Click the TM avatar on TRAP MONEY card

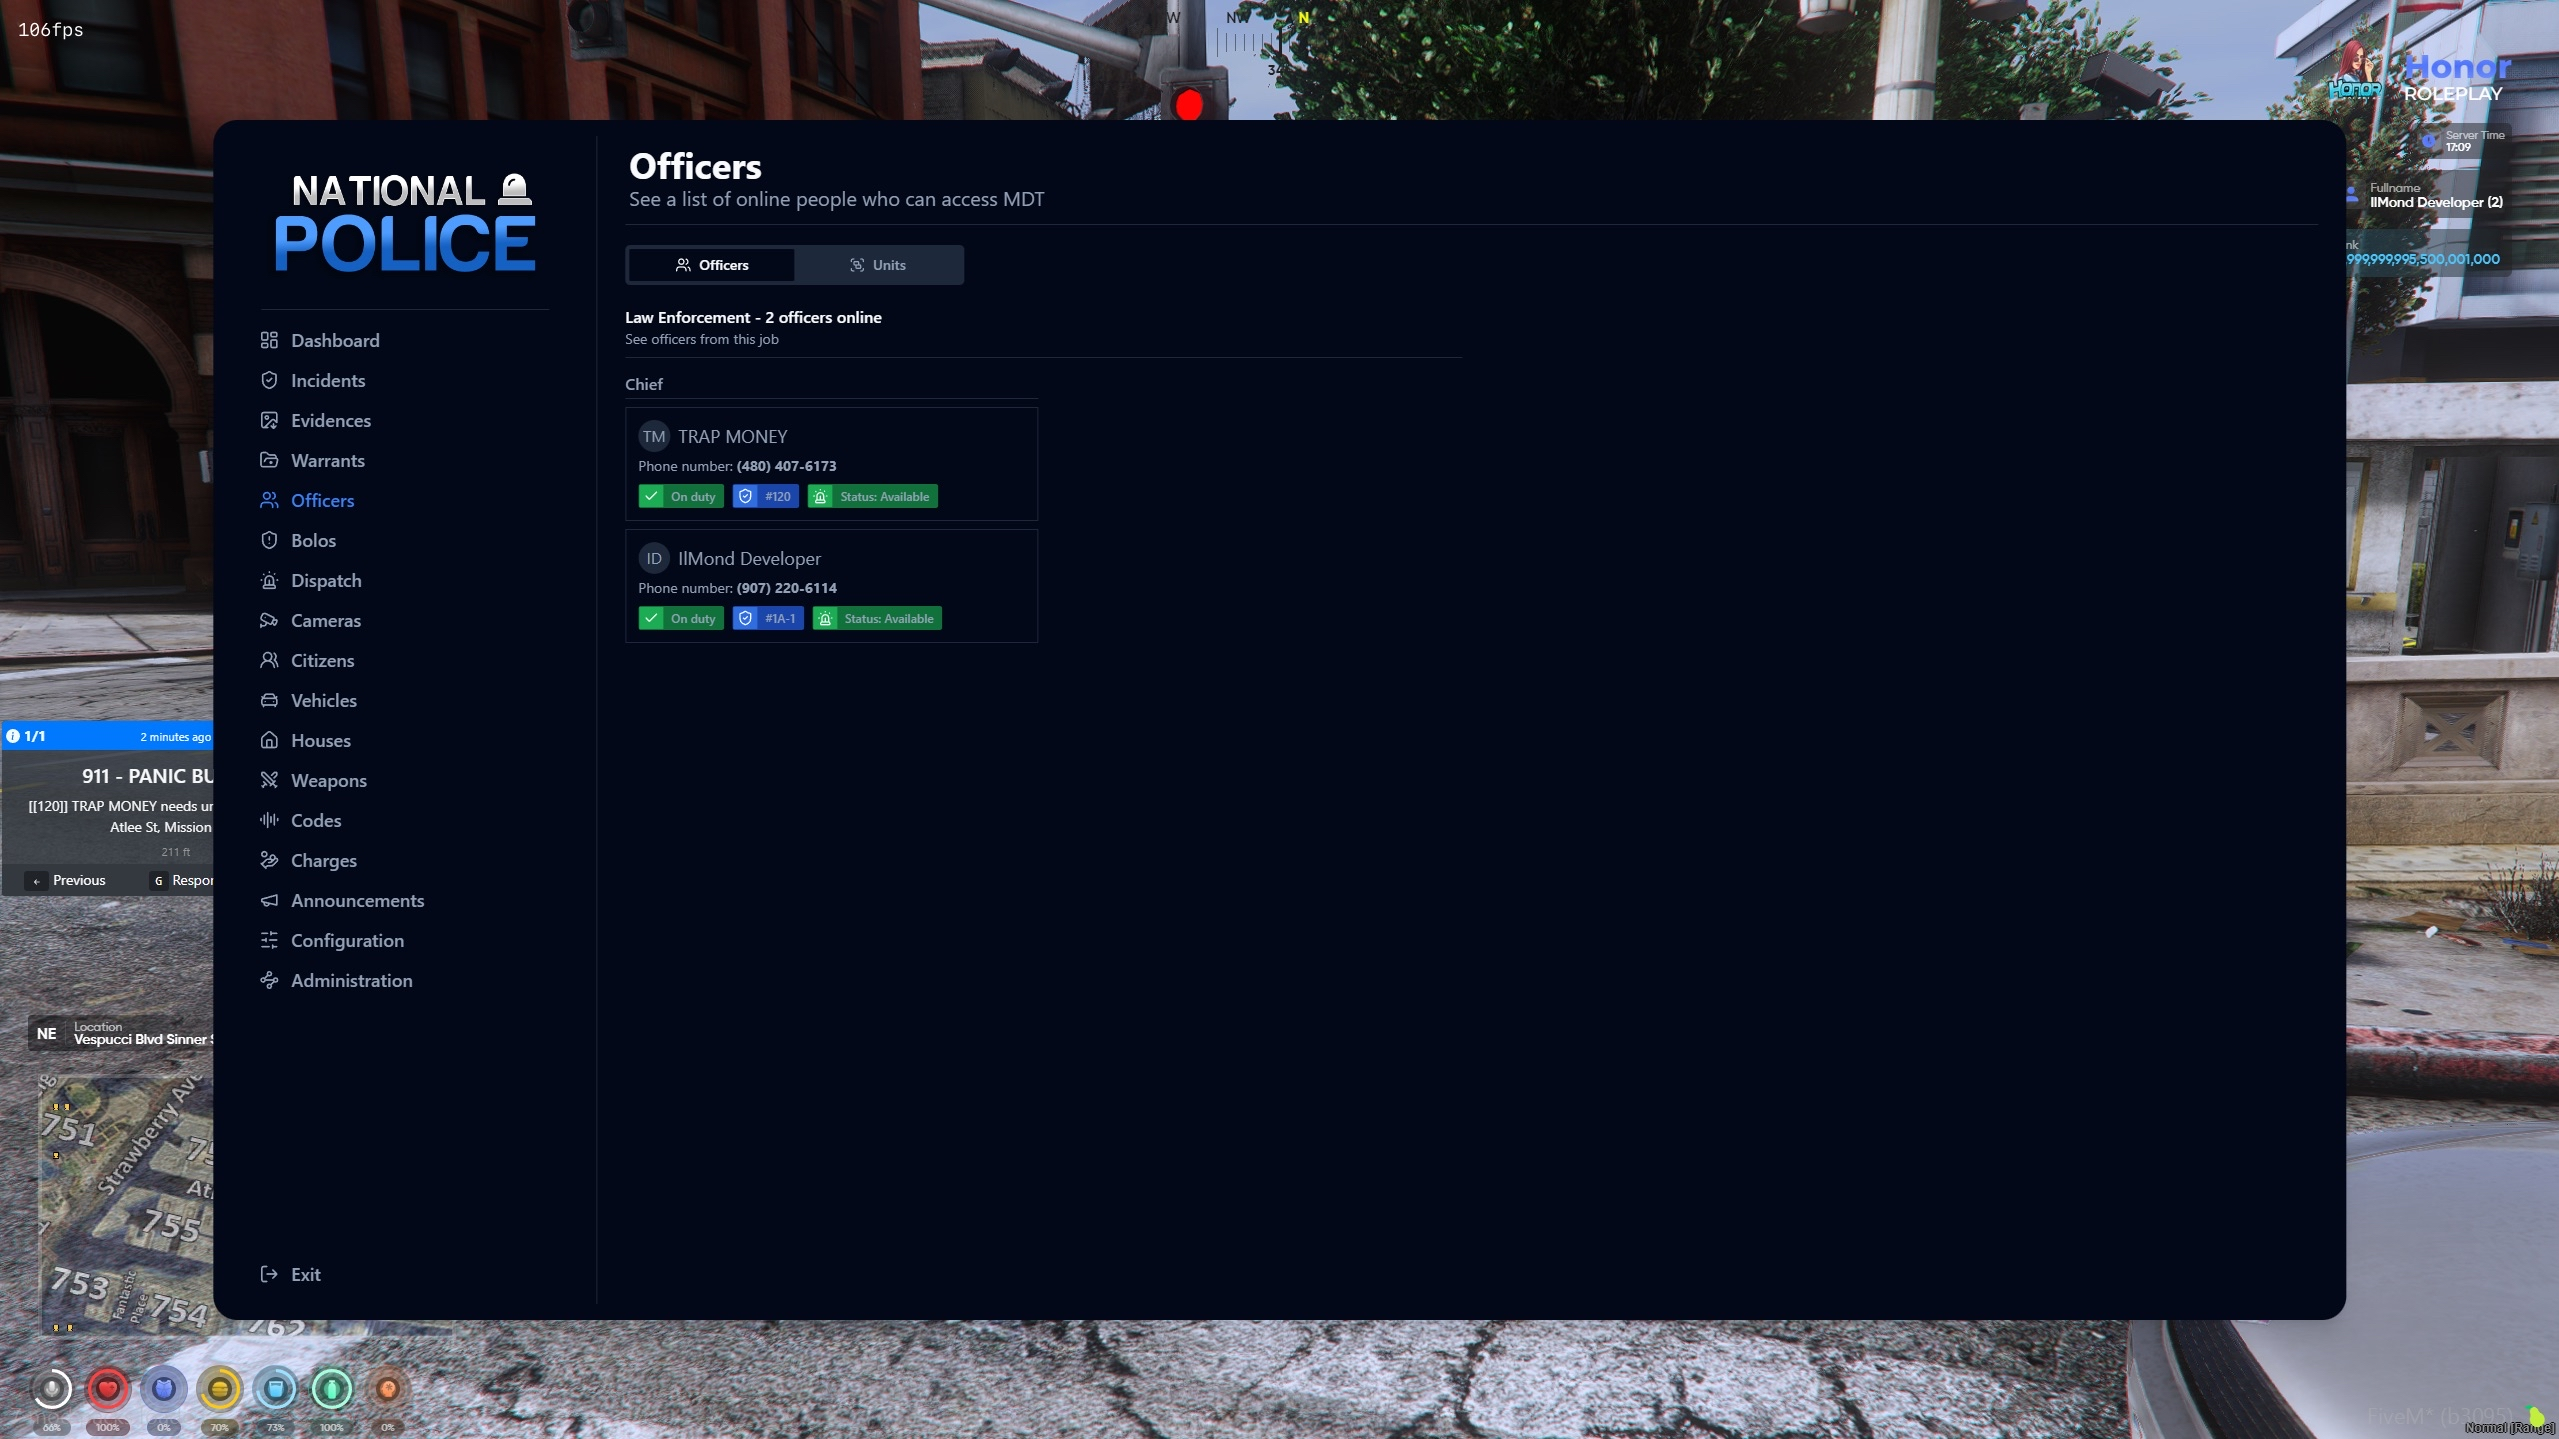click(654, 436)
